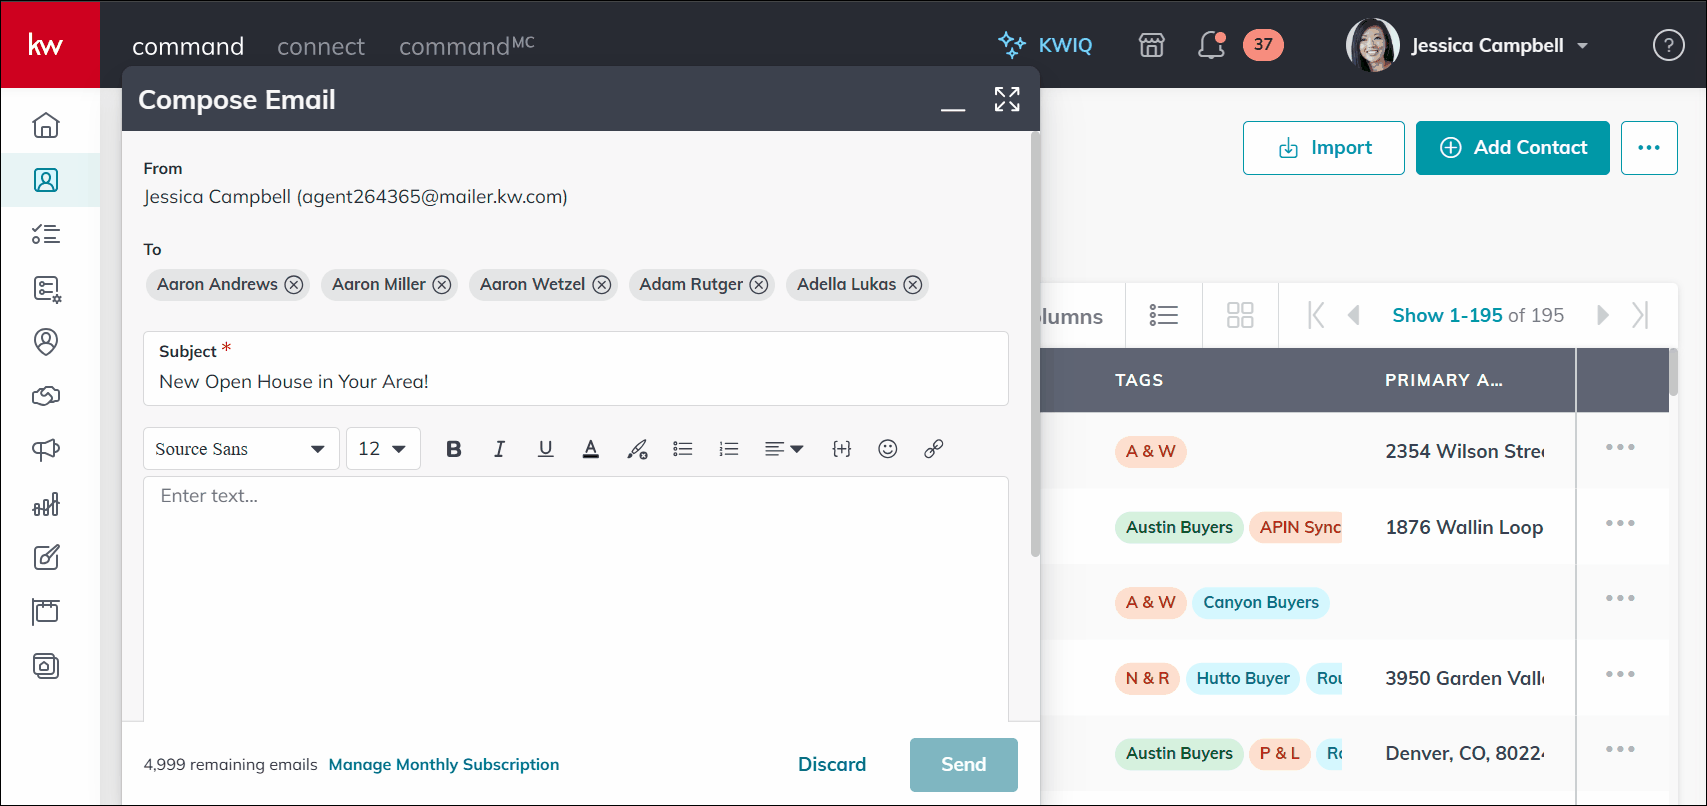Viewport: 1707px width, 806px height.
Task: Open Jessica Campbell account dropdown
Action: tap(1469, 45)
